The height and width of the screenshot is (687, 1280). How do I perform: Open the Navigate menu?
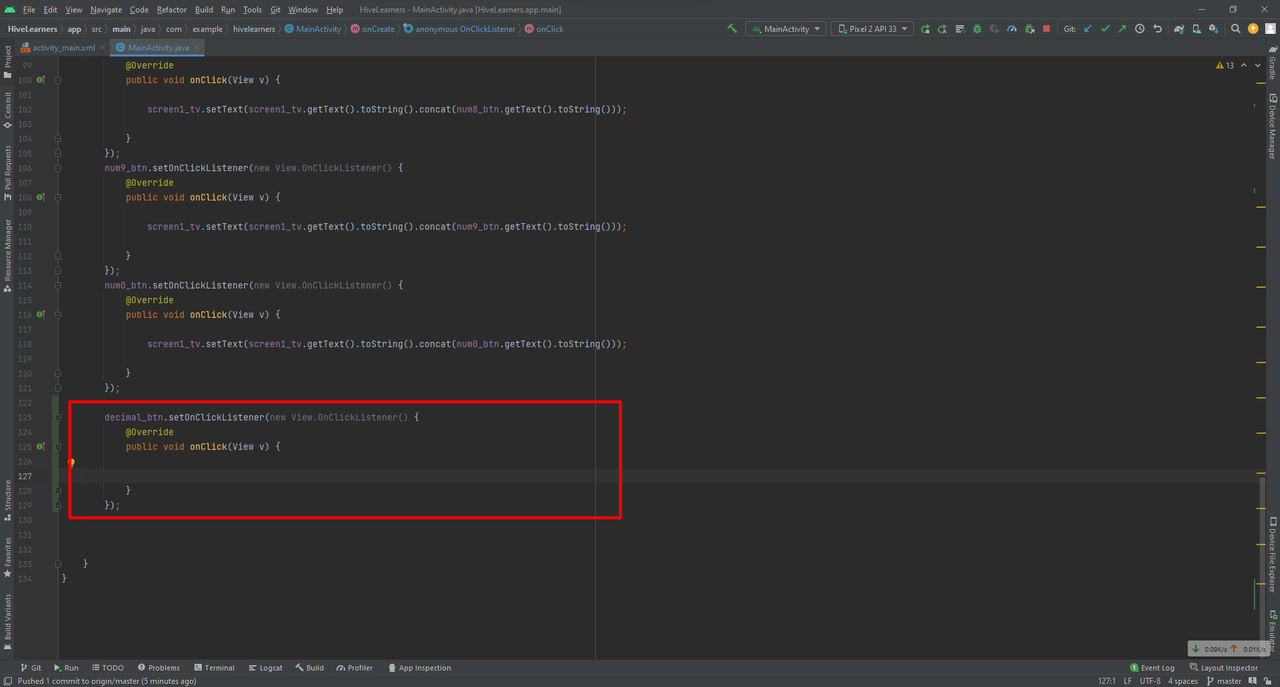pos(106,9)
